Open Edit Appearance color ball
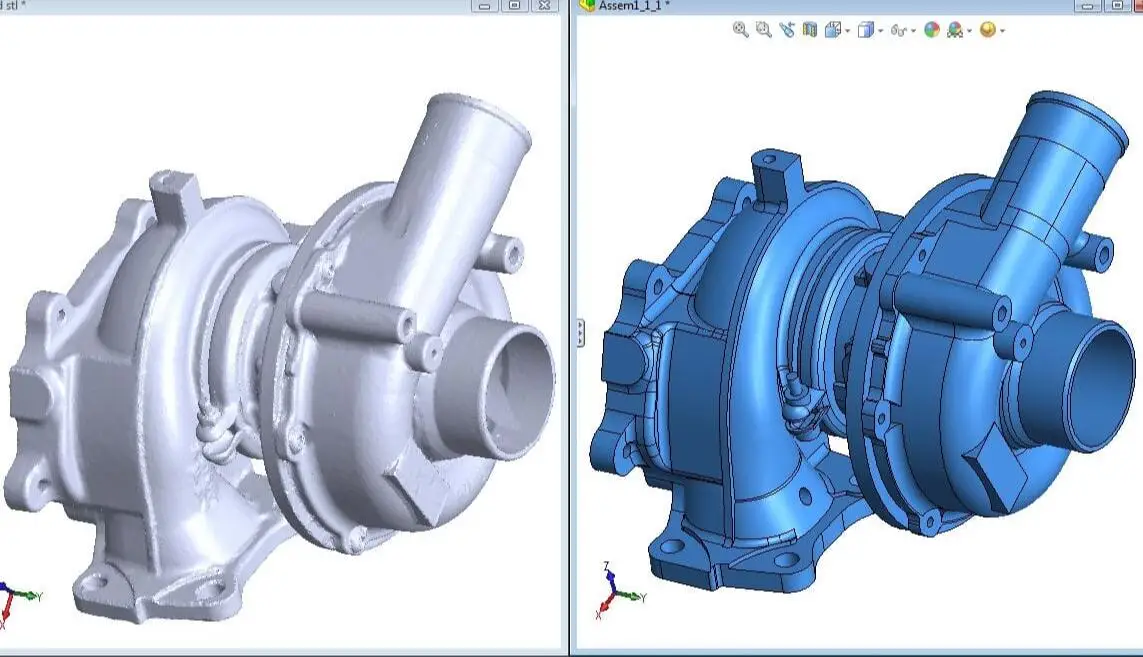The image size is (1143, 657). [x=932, y=30]
